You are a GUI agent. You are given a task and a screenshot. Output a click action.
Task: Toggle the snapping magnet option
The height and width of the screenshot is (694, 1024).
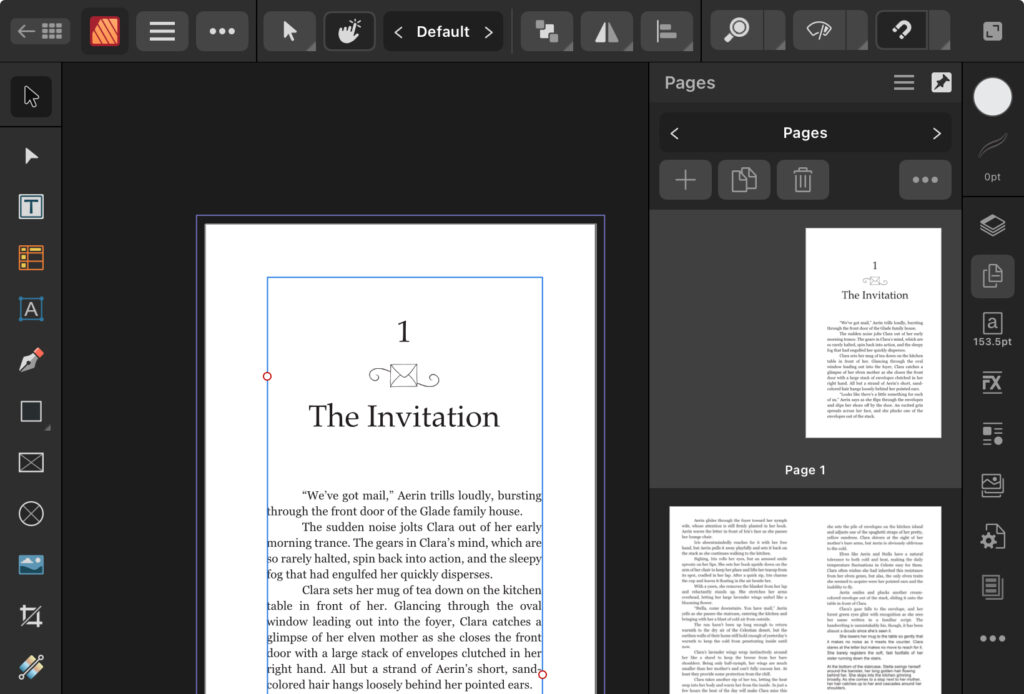(x=901, y=31)
